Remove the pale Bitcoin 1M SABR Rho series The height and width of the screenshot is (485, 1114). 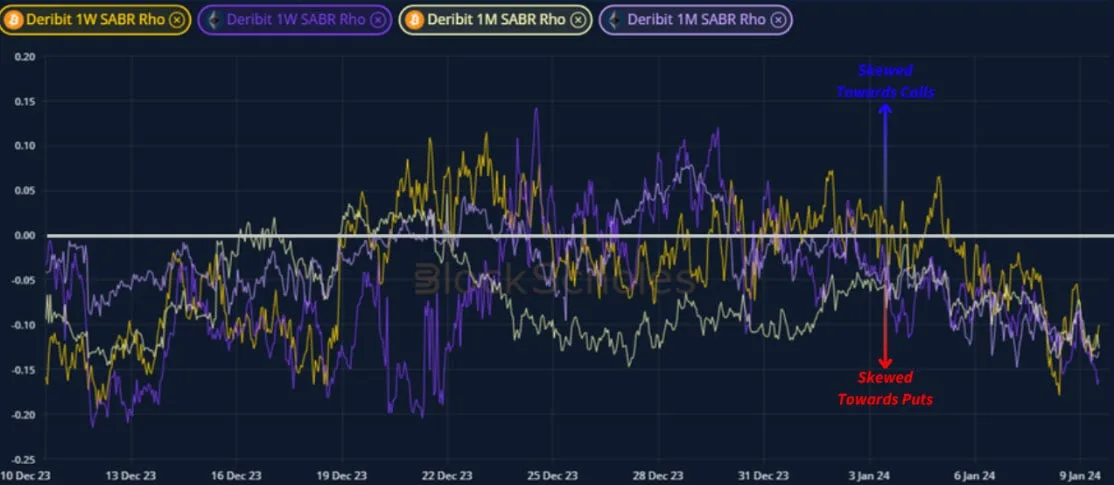coord(578,20)
